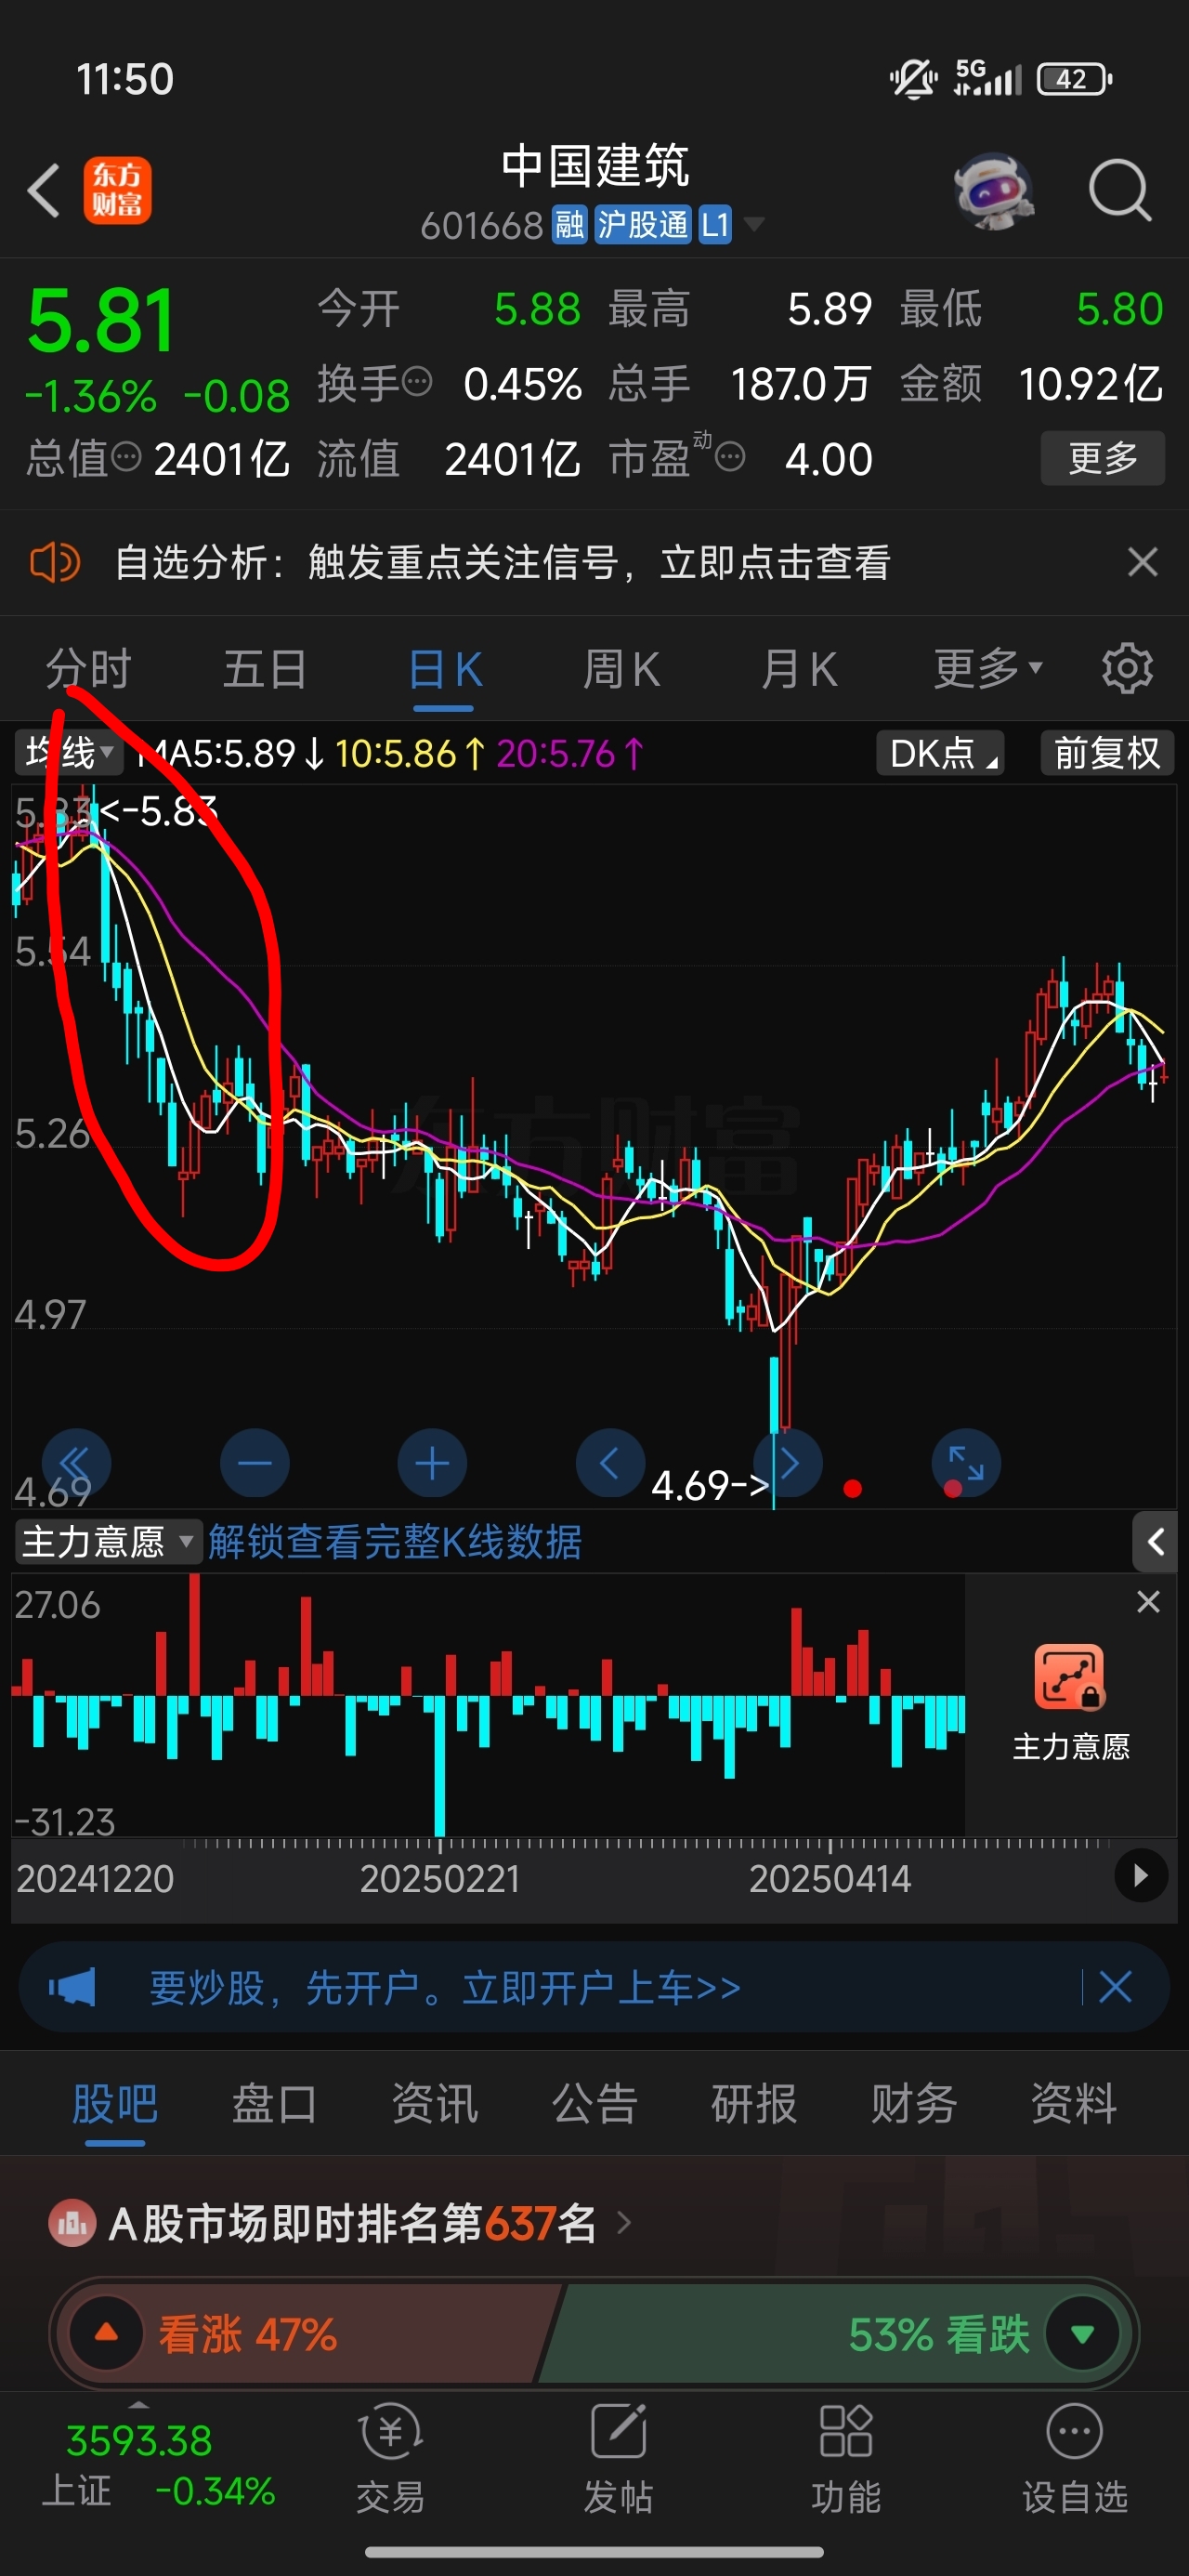
Task: Open the 东方财富 logo icon
Action: 117,190
